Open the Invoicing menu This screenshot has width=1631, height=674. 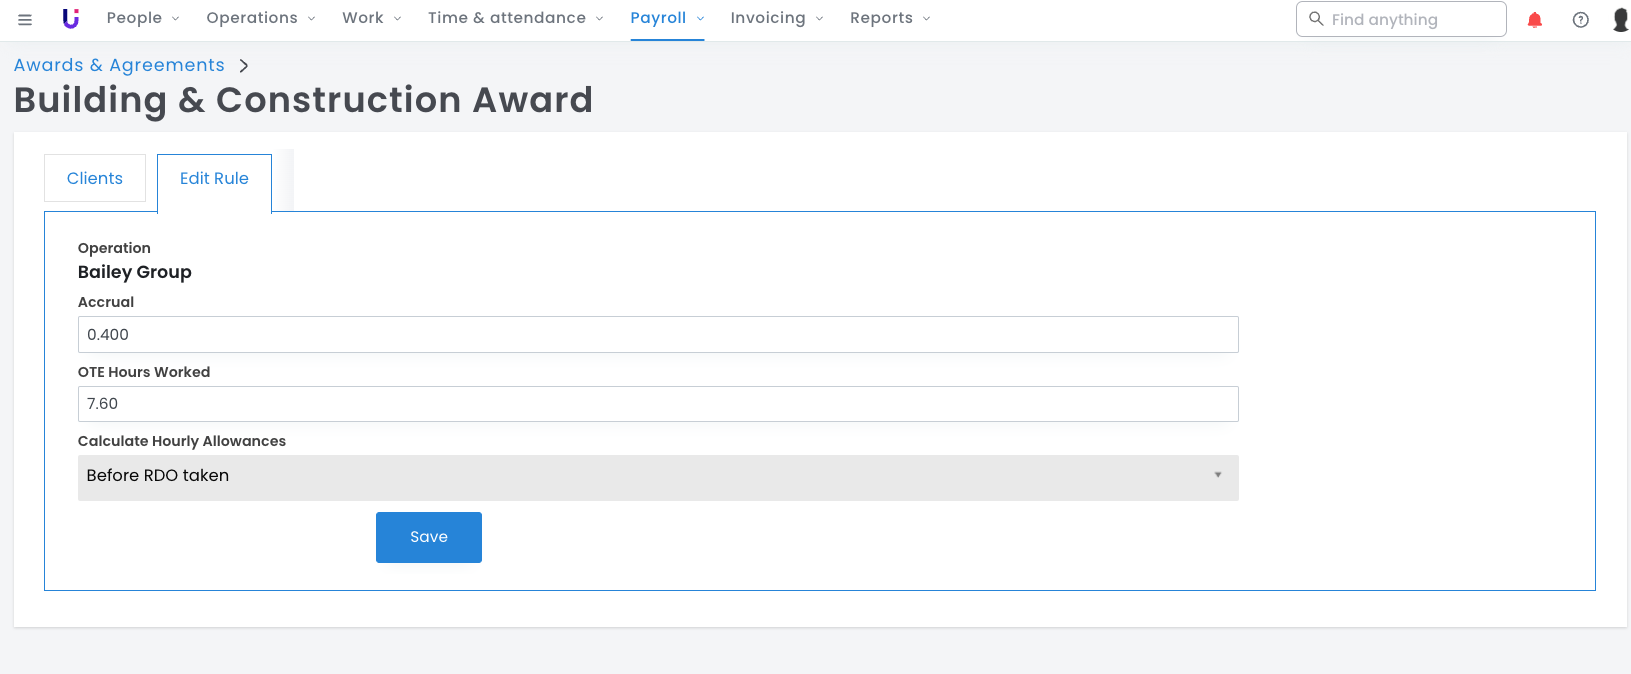[x=776, y=19]
